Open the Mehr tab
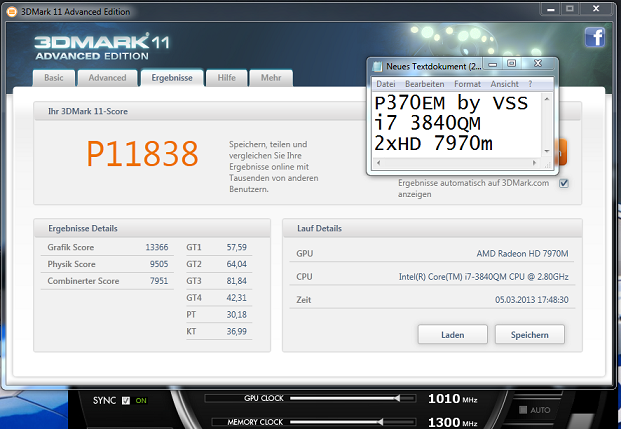The height and width of the screenshot is (429, 621). [x=271, y=78]
